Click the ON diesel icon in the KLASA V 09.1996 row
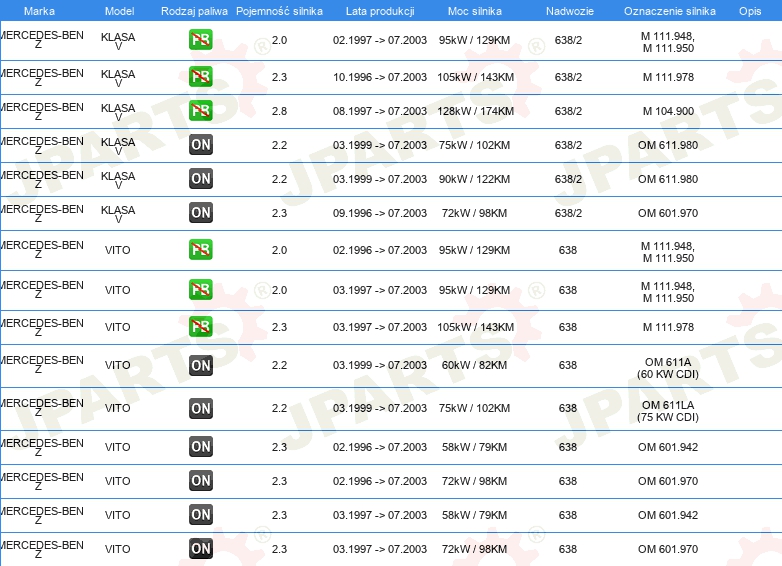The image size is (782, 566). point(200,212)
